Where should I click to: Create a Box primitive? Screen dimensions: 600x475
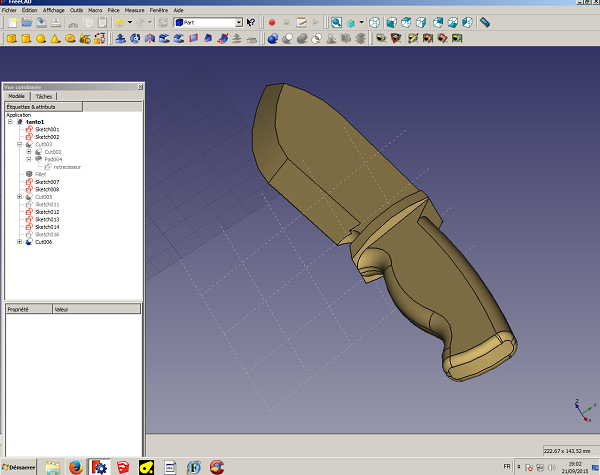click(x=12, y=38)
